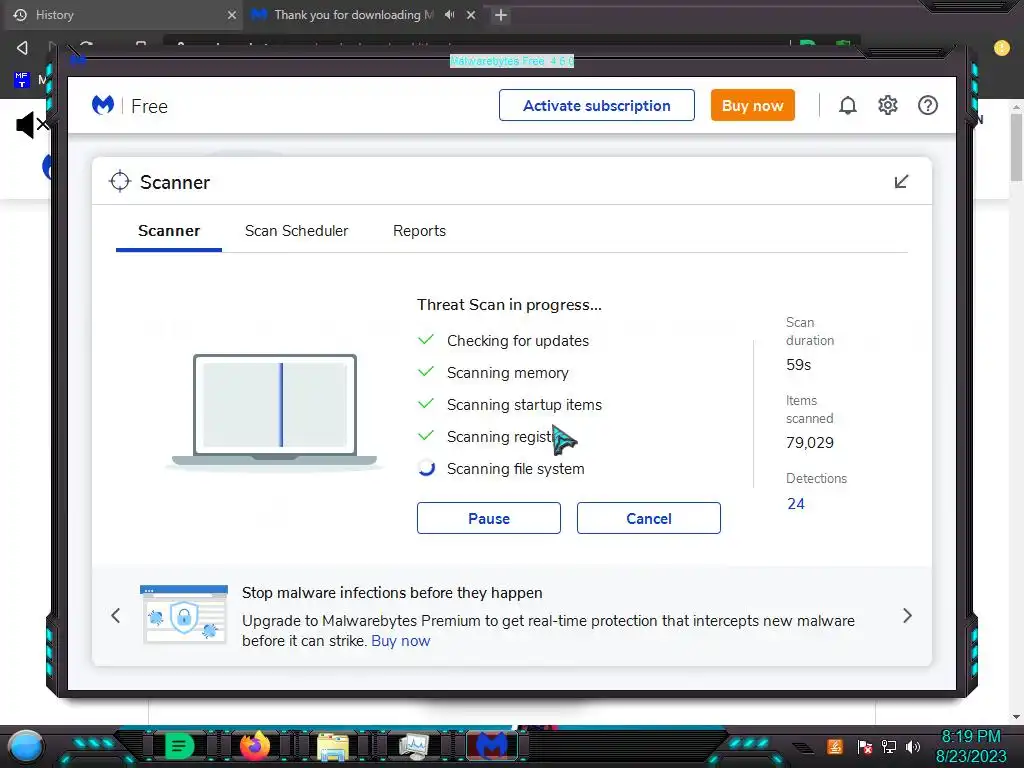Open Firefox from the taskbar
This screenshot has height=768, width=1024.
coord(255,745)
